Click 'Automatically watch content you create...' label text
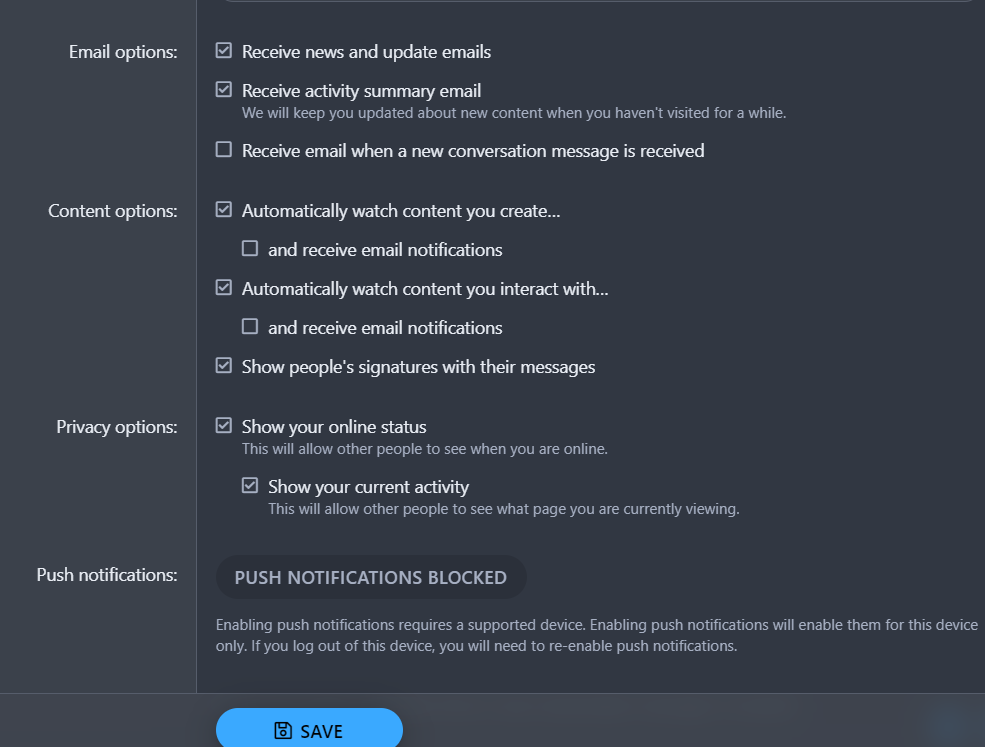The width and height of the screenshot is (985, 747). point(401,211)
